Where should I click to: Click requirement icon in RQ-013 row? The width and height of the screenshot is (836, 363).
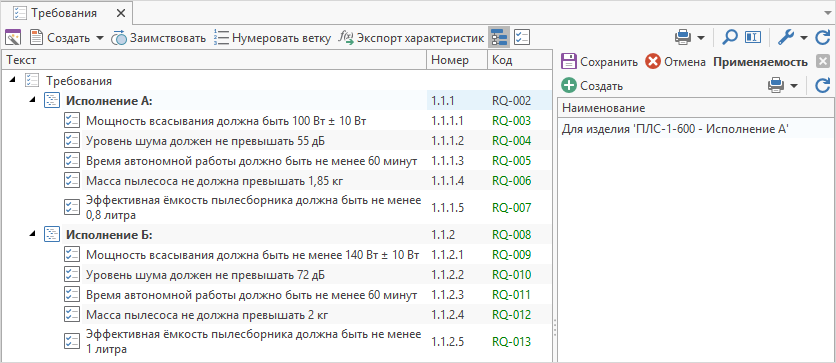pyautogui.click(x=71, y=342)
